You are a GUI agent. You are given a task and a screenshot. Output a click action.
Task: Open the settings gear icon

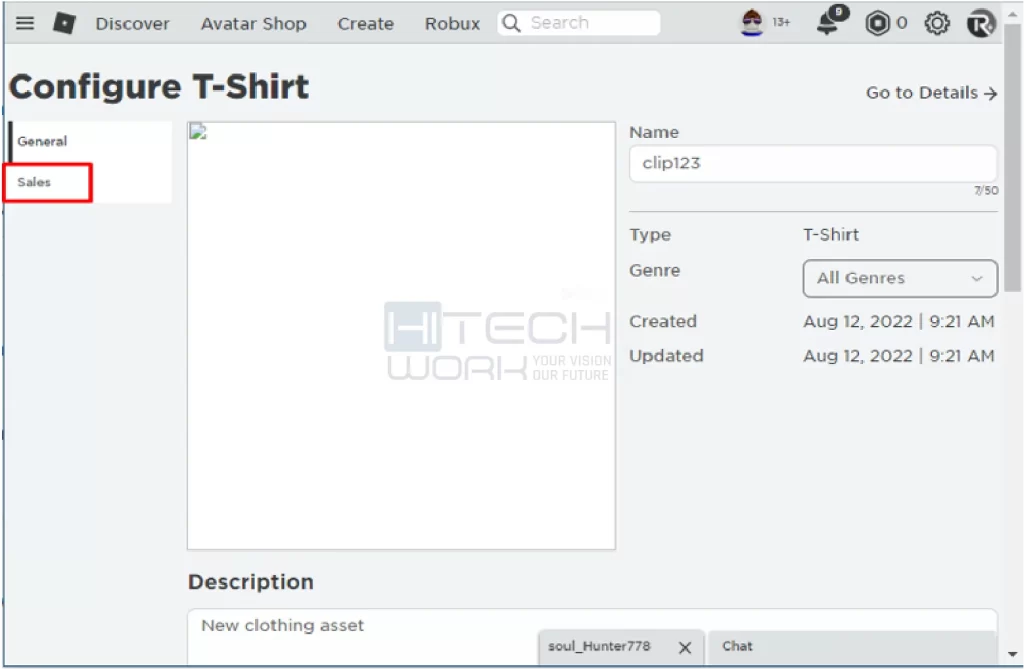[x=936, y=24]
